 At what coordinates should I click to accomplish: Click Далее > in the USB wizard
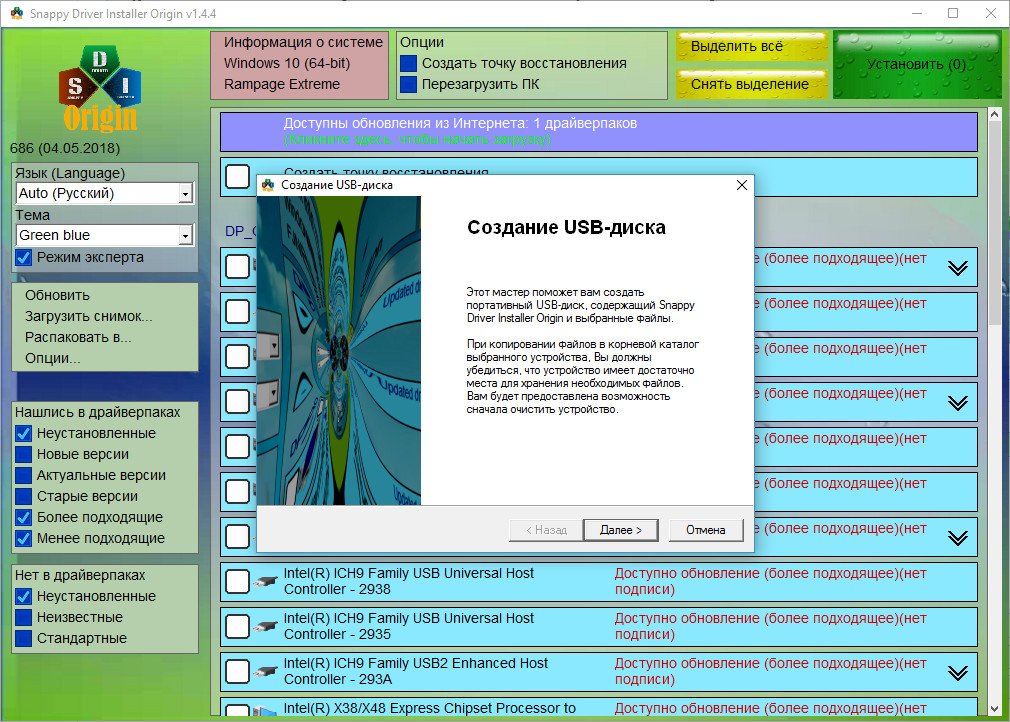coord(620,530)
